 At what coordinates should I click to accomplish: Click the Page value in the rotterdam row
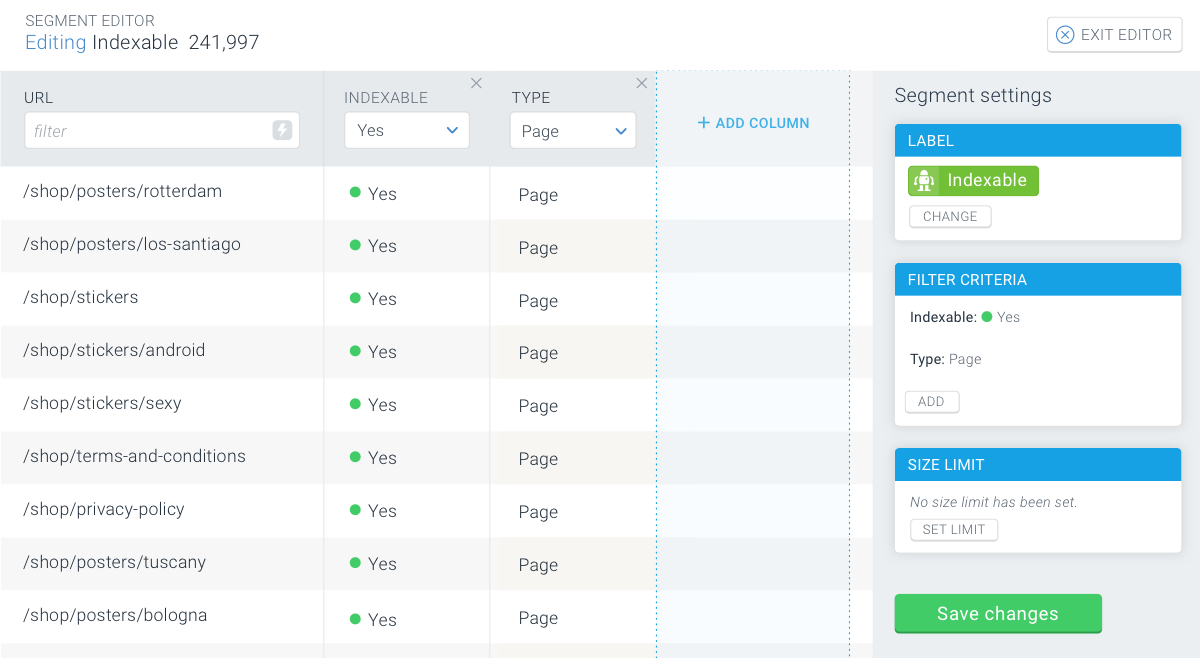pos(538,195)
